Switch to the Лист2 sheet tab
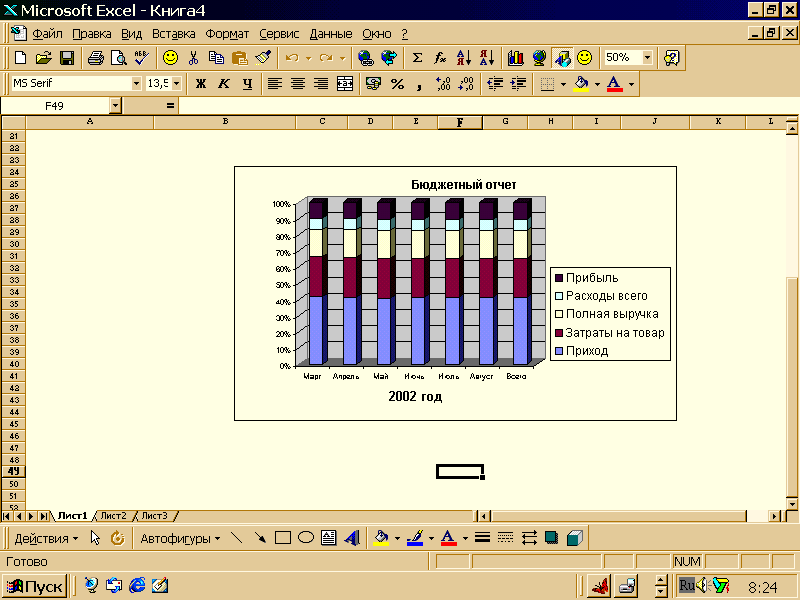 click(113, 516)
